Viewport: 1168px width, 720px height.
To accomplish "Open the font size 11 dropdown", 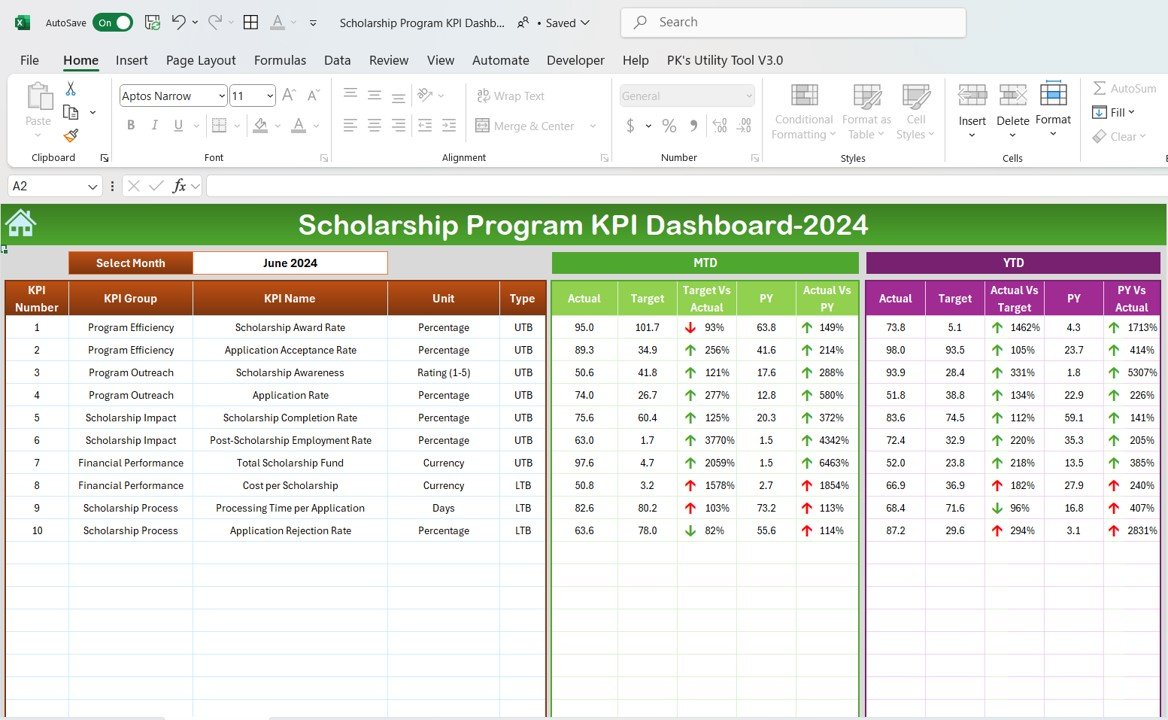I will [269, 96].
